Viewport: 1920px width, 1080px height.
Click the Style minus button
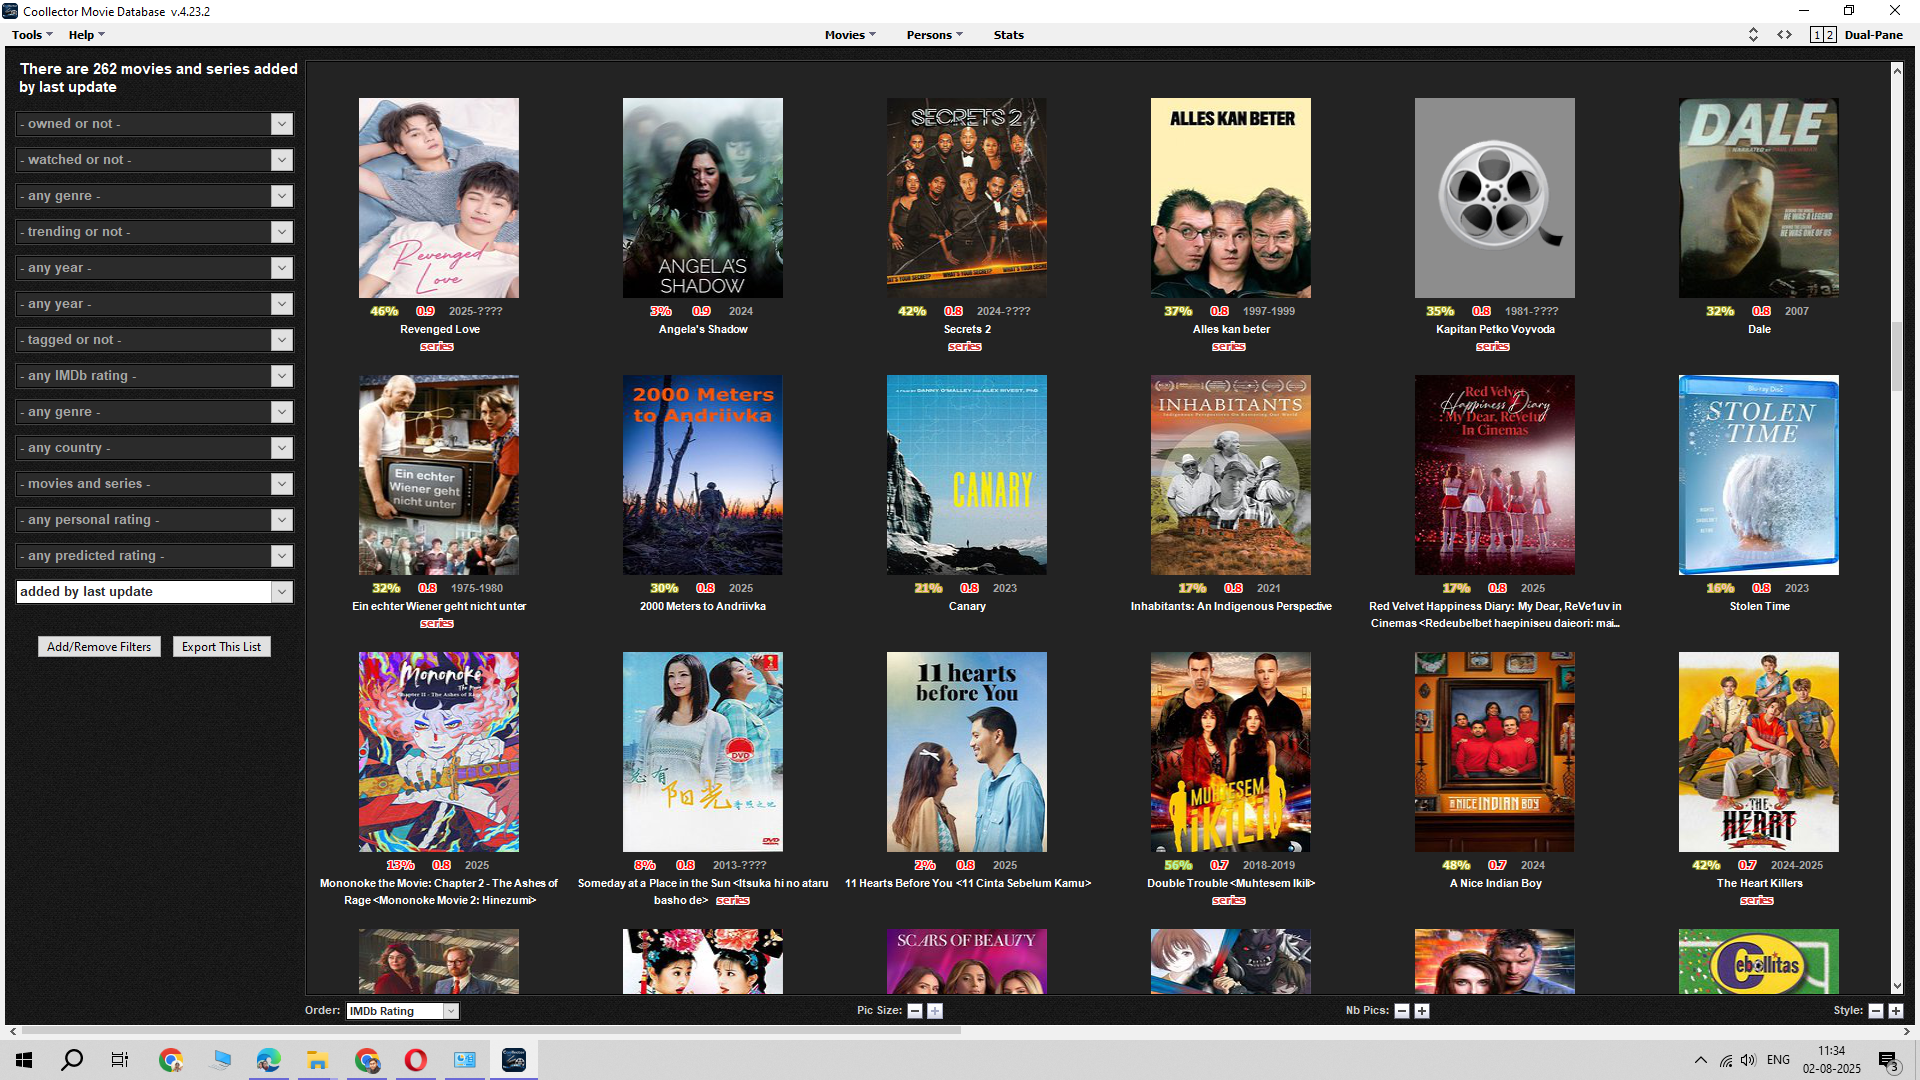coord(1876,1011)
